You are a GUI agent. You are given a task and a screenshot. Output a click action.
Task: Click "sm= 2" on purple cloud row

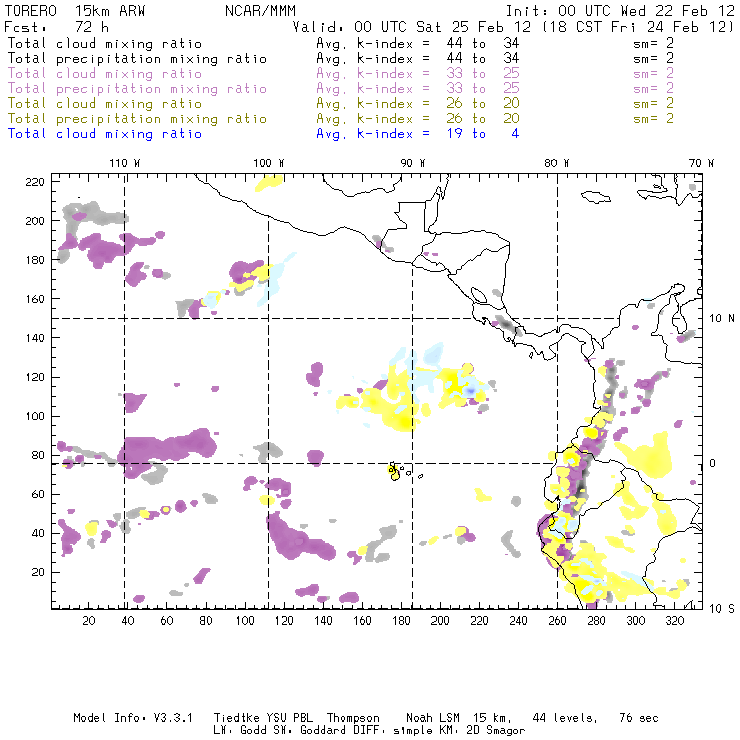tap(654, 74)
